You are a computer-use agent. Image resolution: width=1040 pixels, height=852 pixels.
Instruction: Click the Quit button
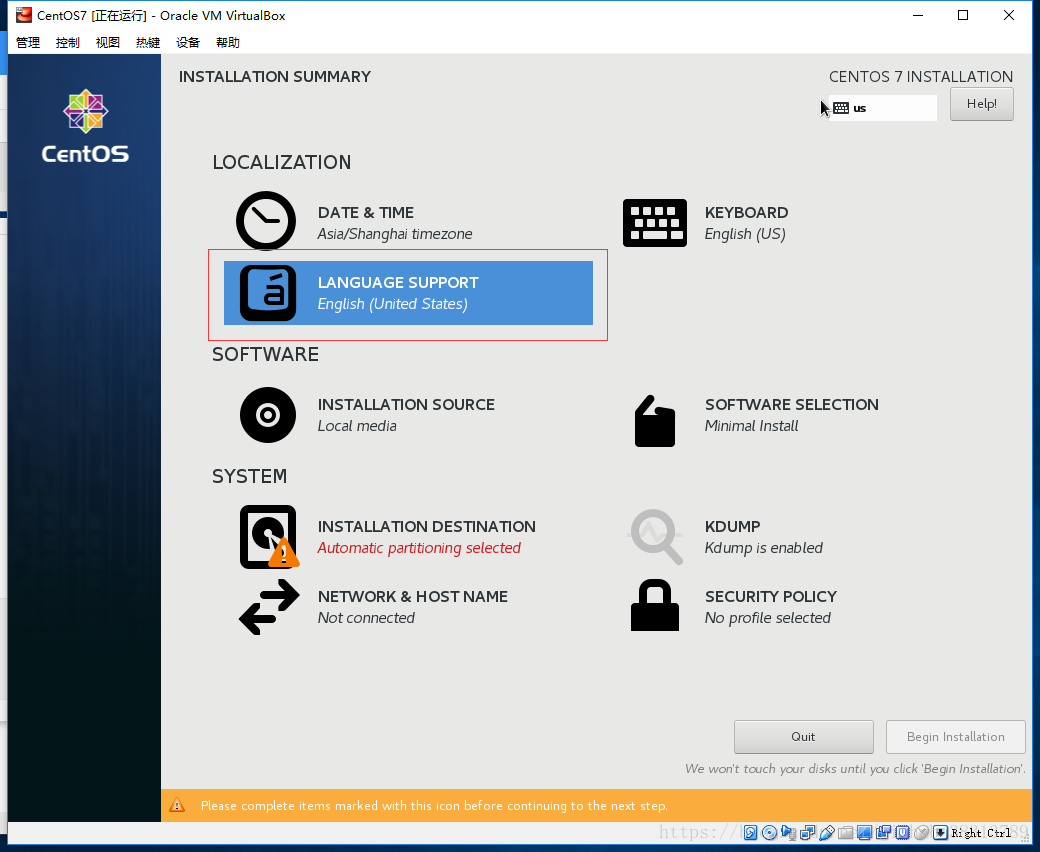pyautogui.click(x=803, y=737)
